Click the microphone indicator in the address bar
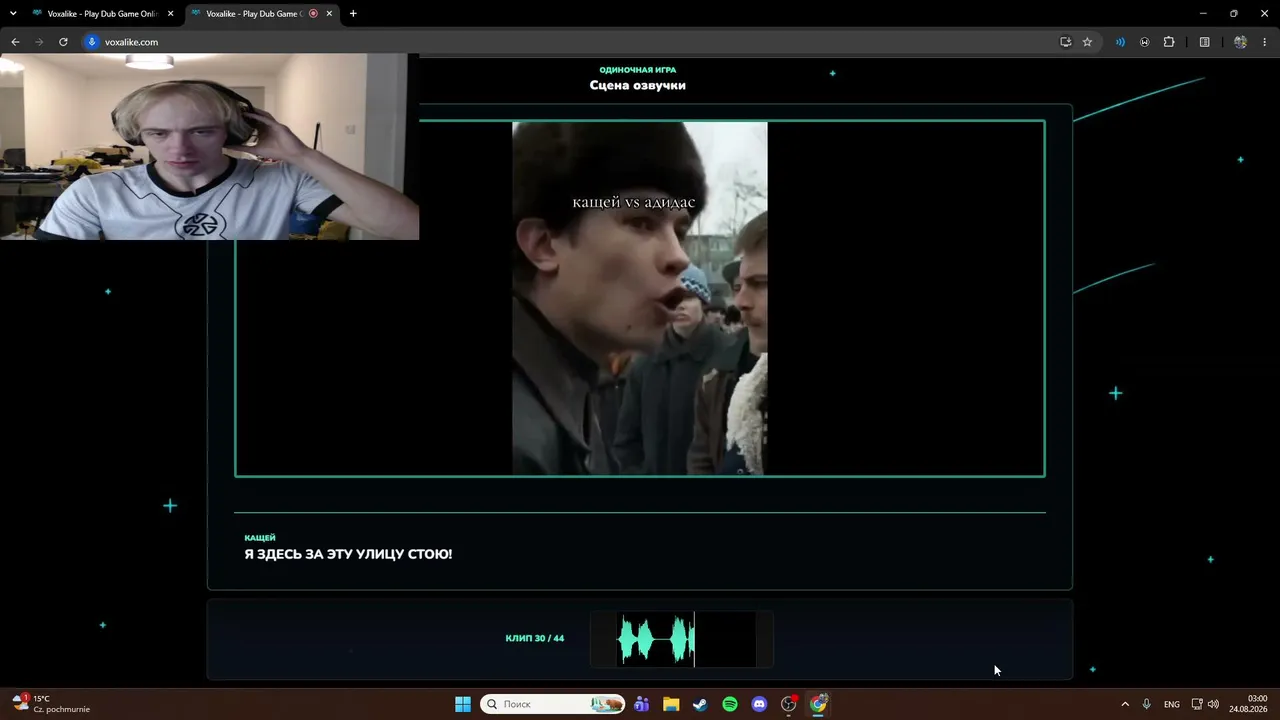 pyautogui.click(x=92, y=42)
